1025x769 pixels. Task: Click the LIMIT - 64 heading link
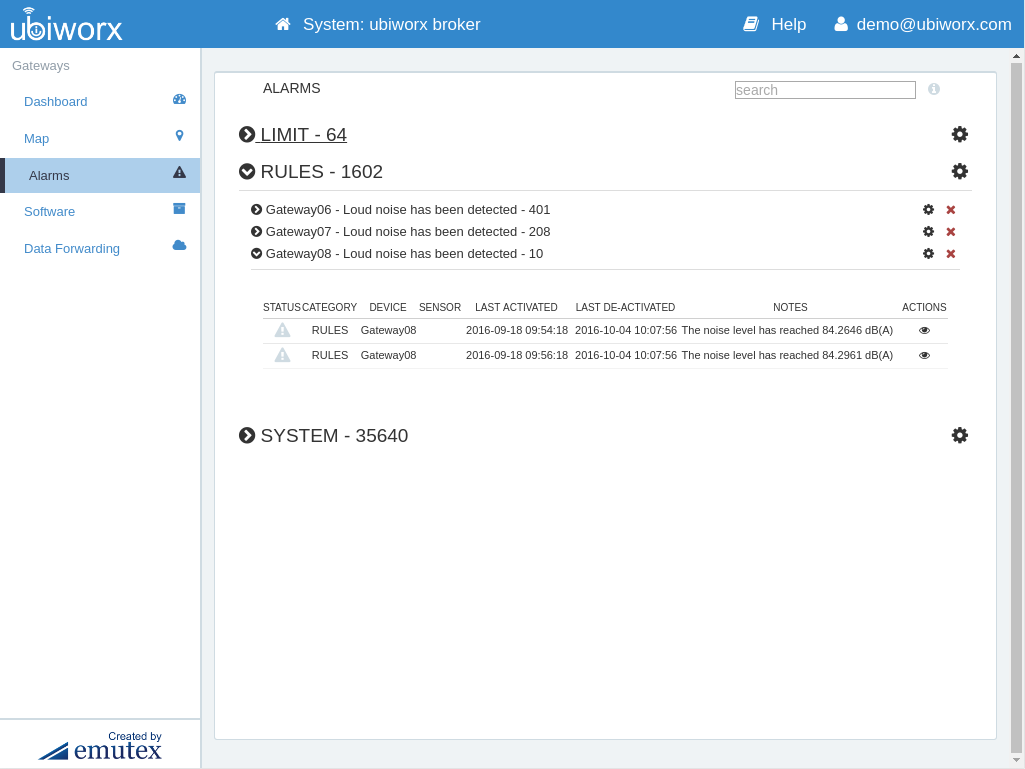coord(303,135)
